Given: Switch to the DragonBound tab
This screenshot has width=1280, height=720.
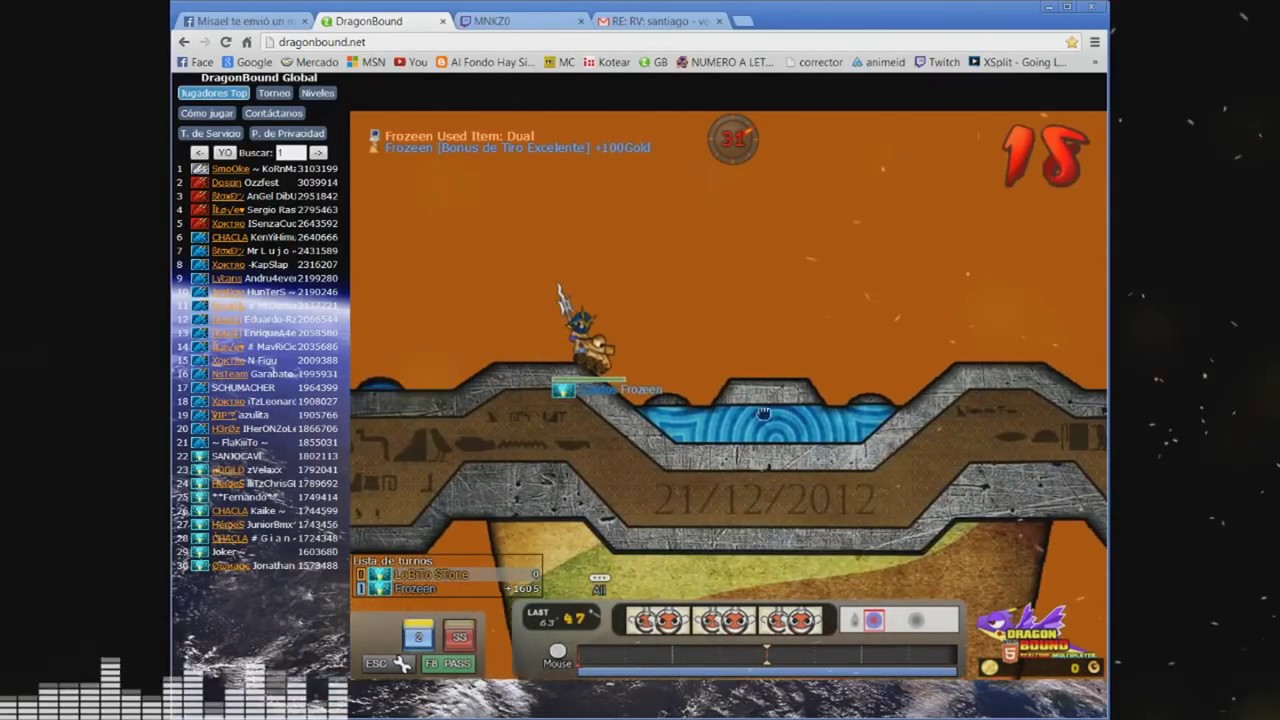Looking at the screenshot, I should tap(385, 21).
